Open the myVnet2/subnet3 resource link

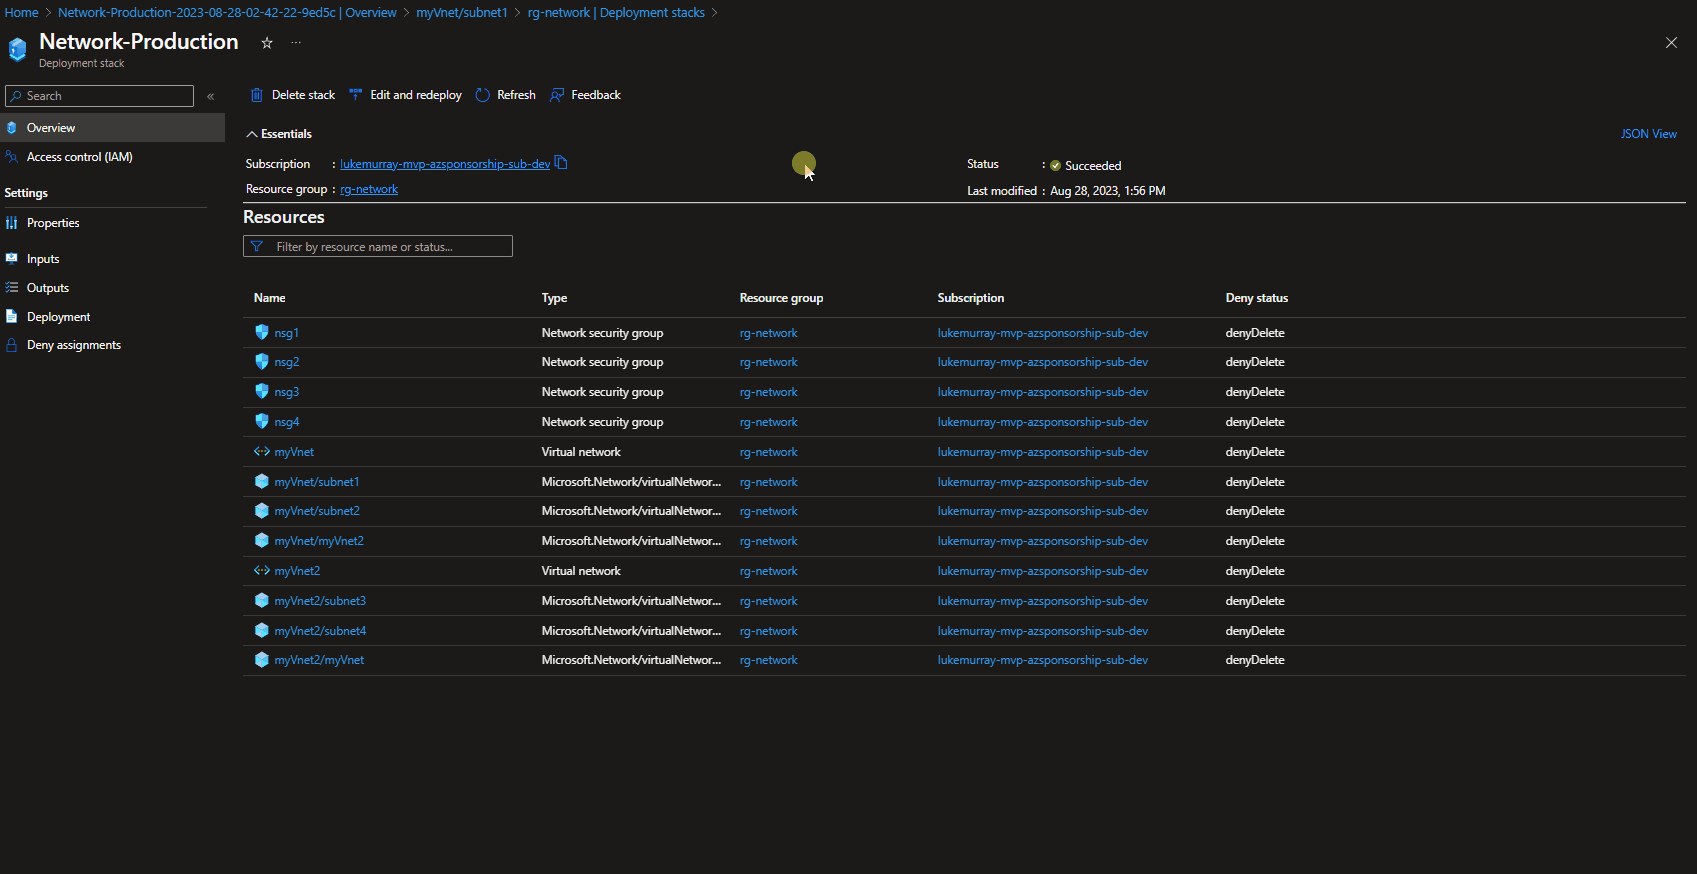pos(320,601)
